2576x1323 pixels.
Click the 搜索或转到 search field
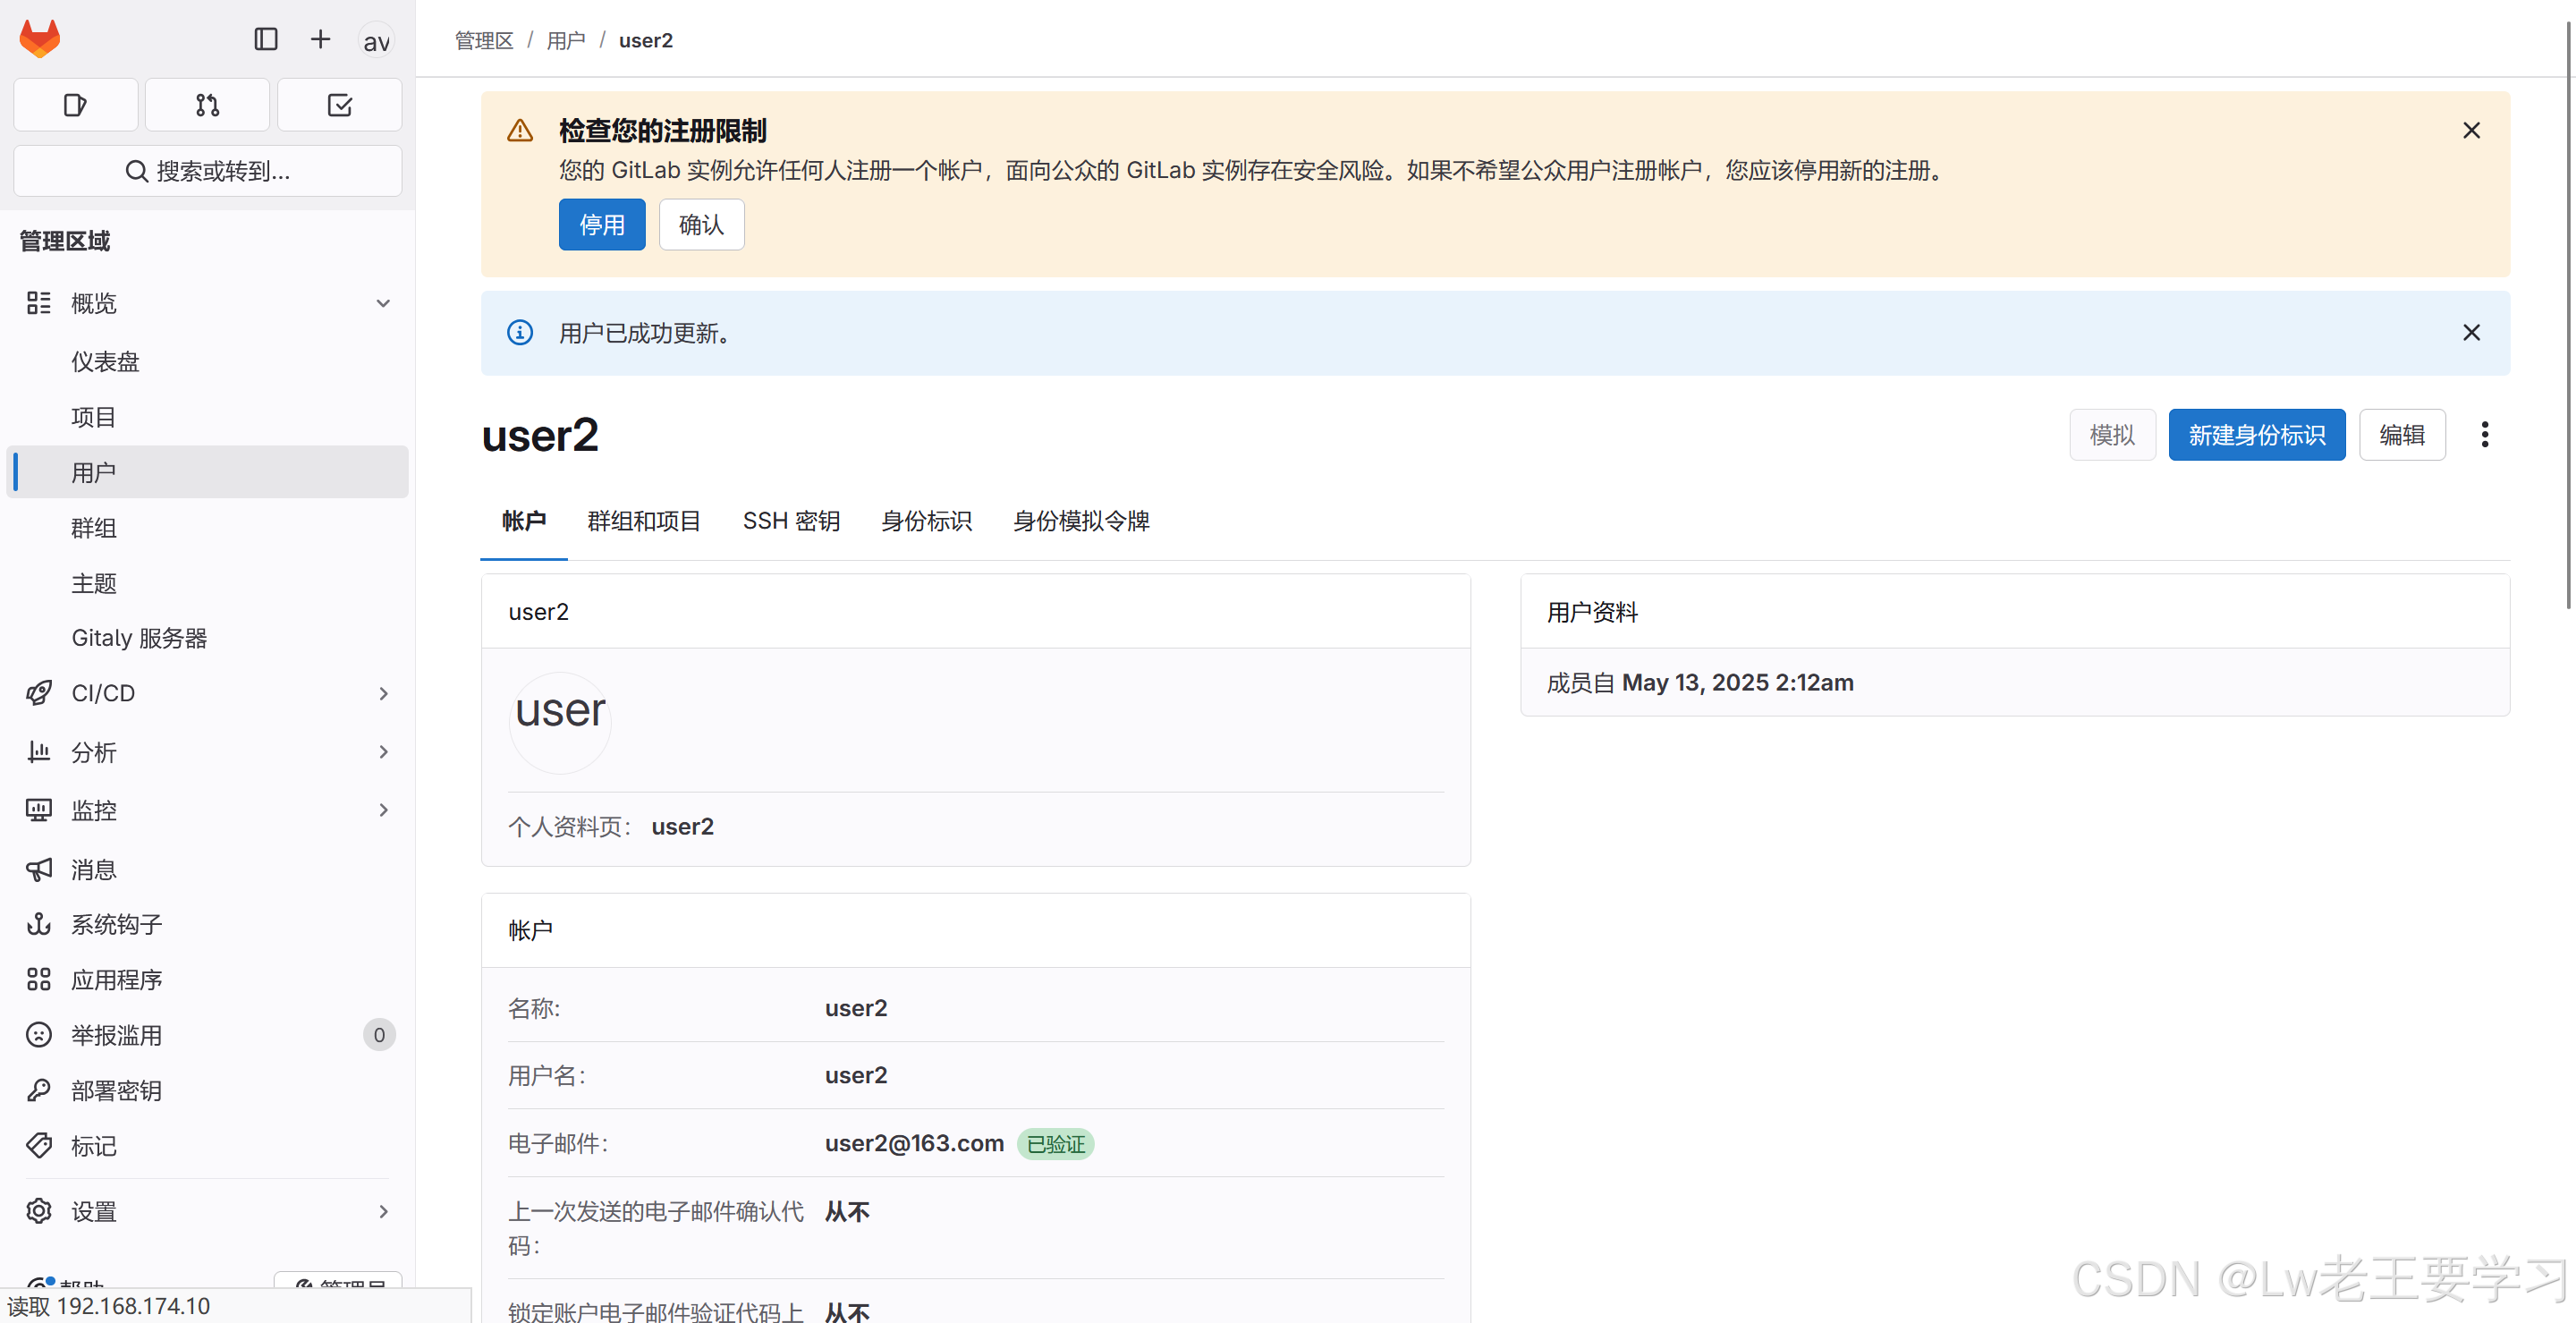coord(208,171)
